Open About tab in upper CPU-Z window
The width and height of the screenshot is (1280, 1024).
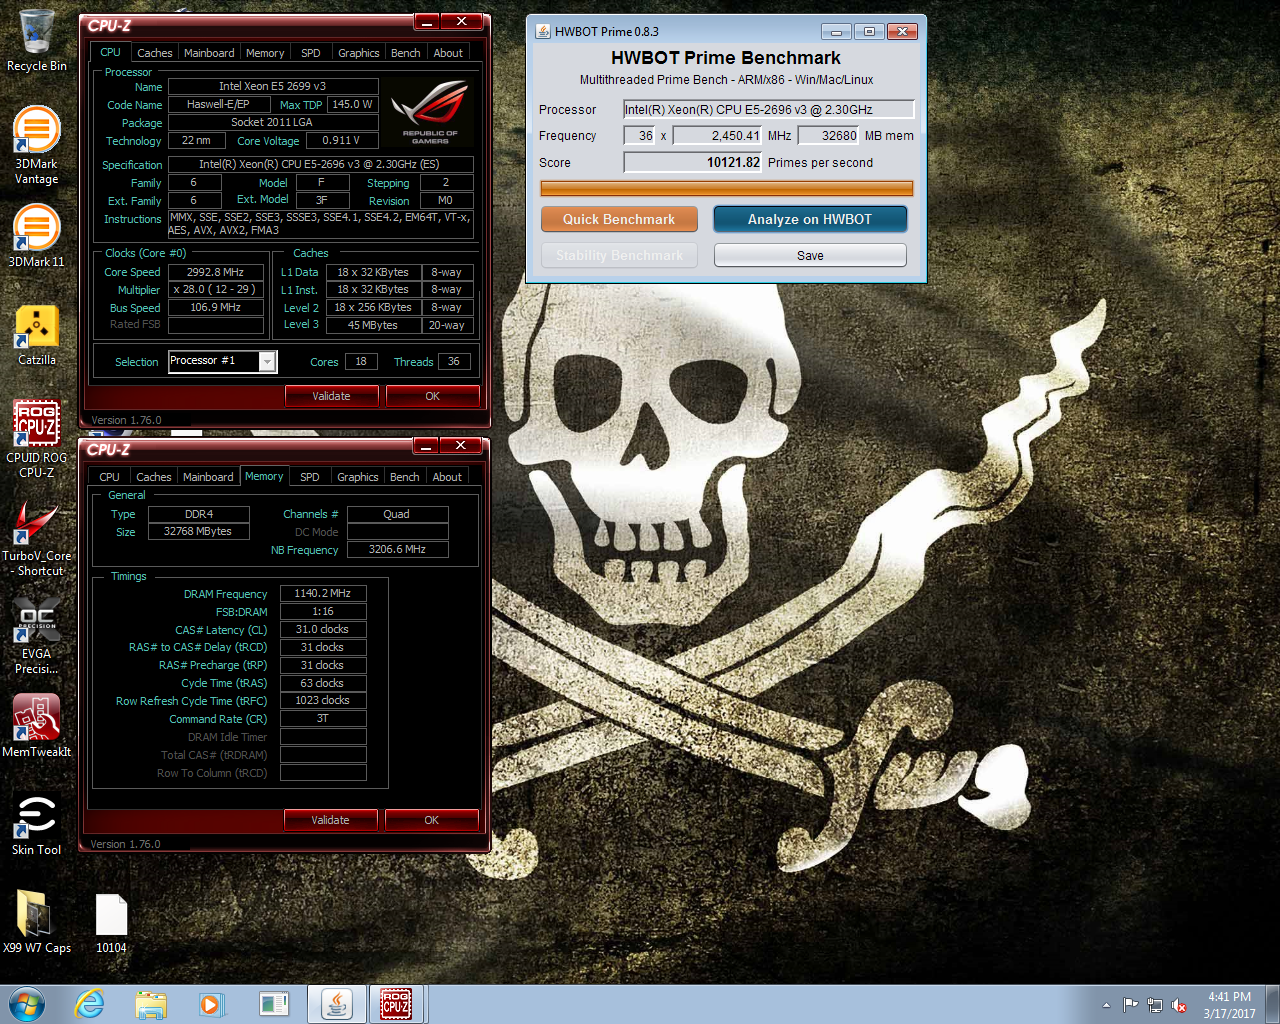(448, 53)
